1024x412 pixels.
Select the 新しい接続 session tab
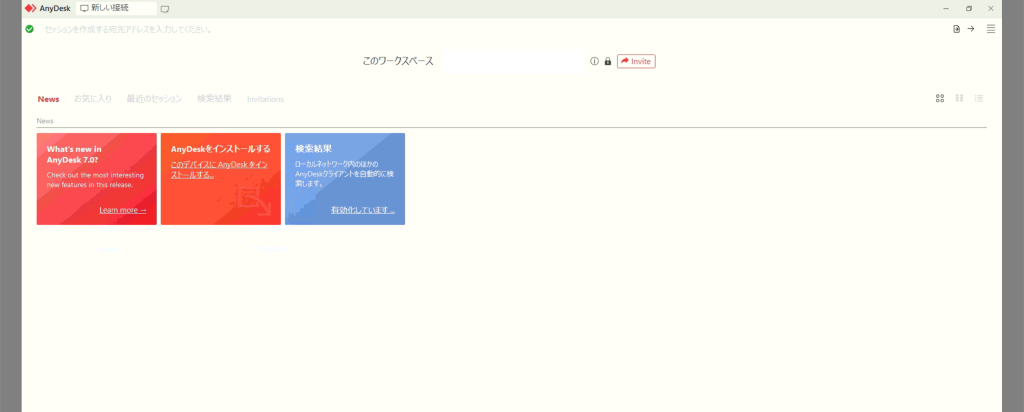click(x=116, y=8)
